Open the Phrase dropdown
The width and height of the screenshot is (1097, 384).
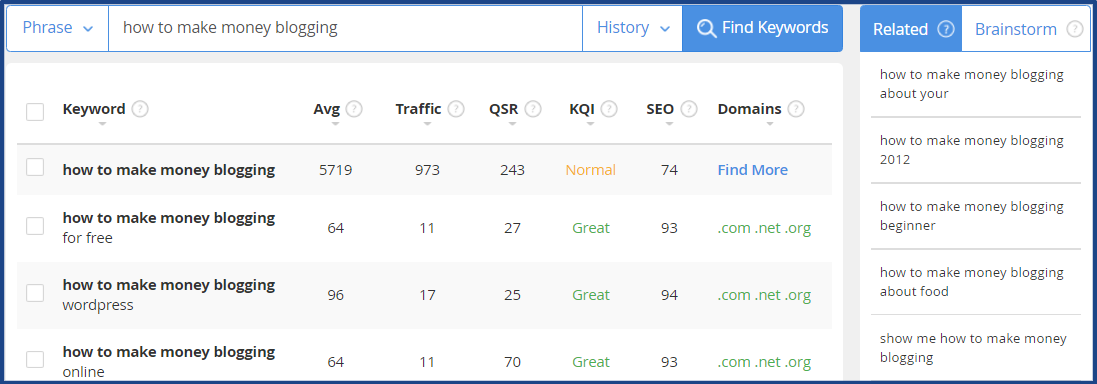pos(57,28)
